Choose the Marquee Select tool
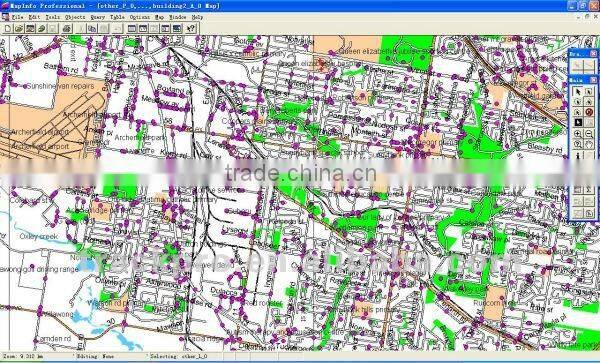 pos(589,91)
